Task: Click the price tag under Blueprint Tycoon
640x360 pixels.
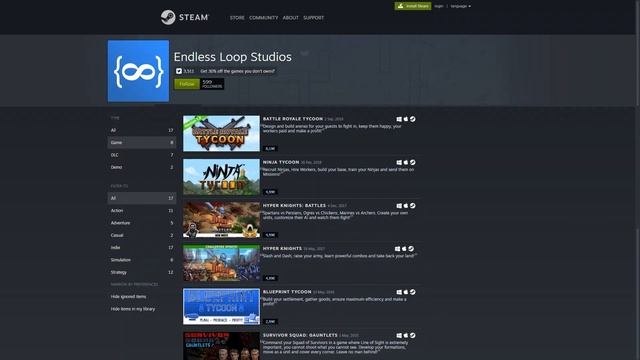Action: (270, 322)
